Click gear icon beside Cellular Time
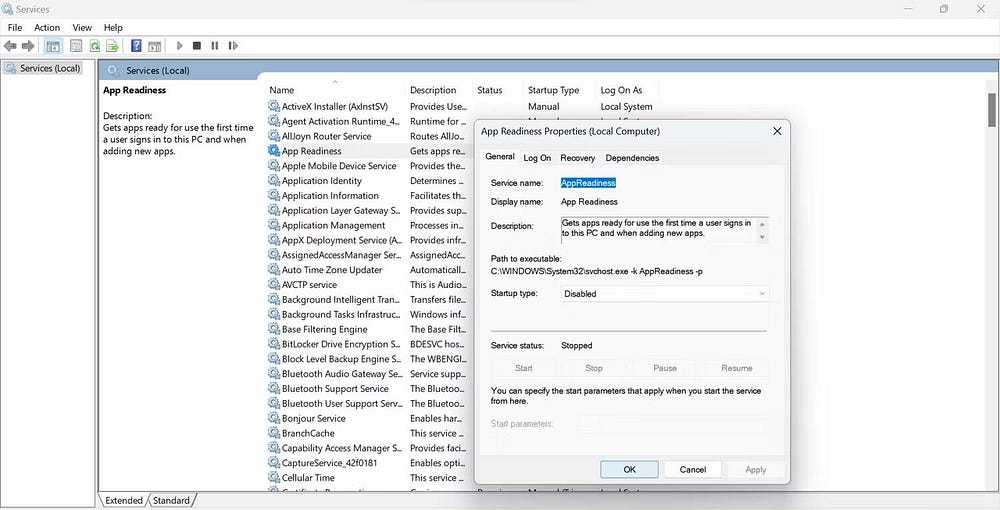Viewport: 1000px width, 510px height. pyautogui.click(x=274, y=477)
